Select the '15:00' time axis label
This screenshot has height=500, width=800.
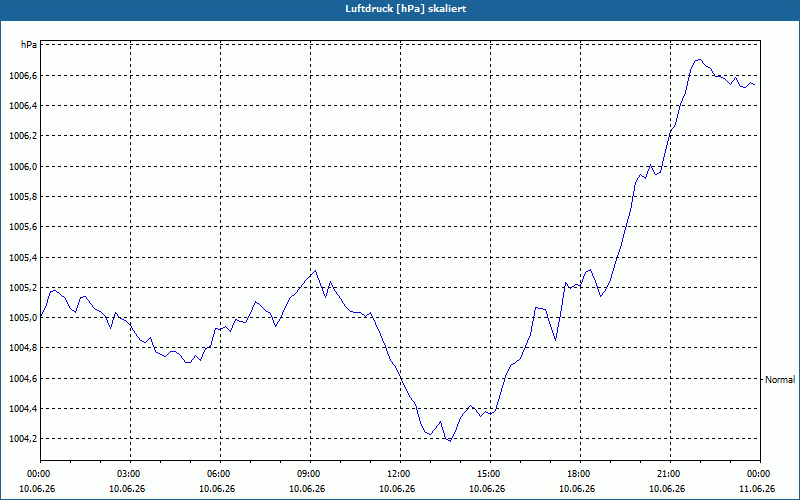point(487,474)
